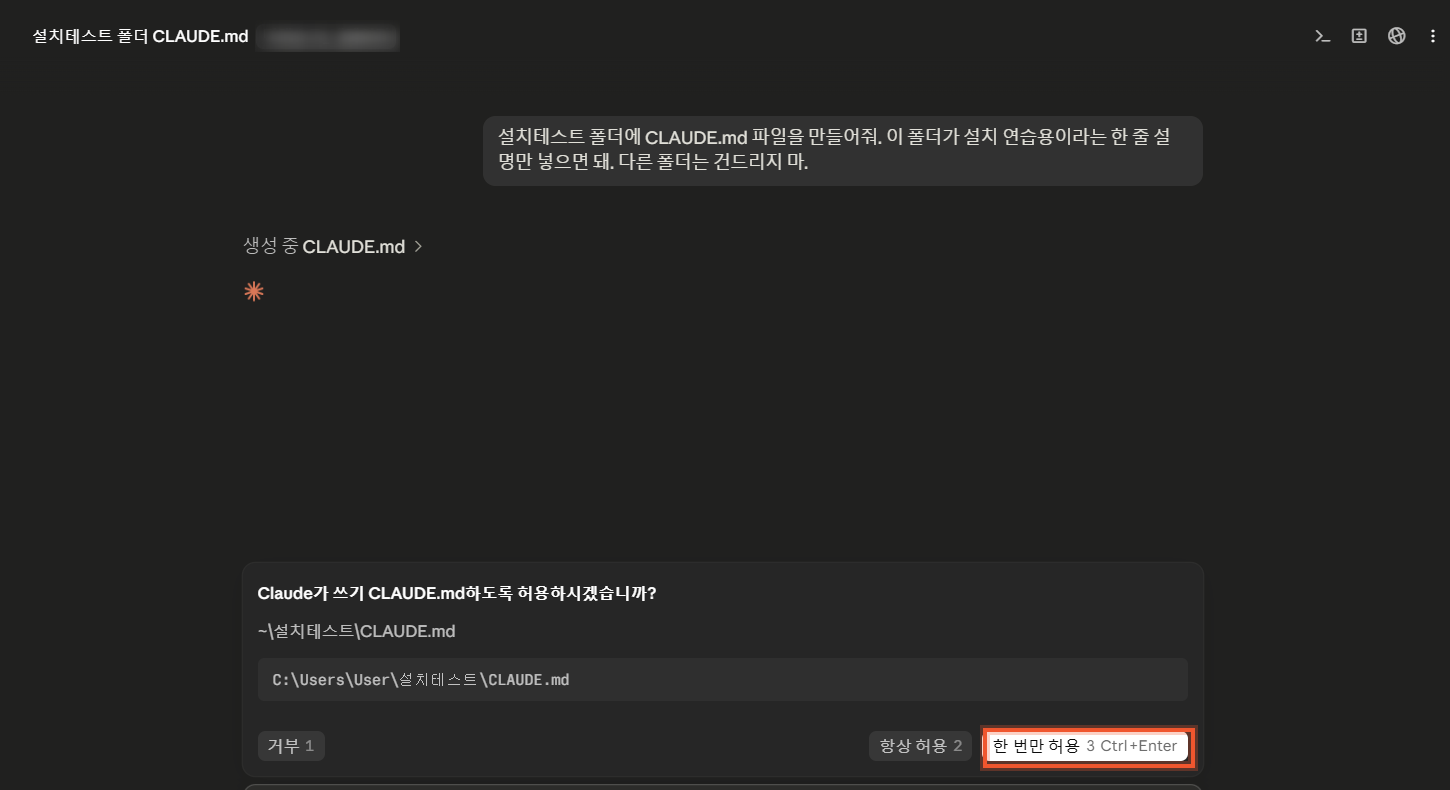Screen dimensions: 1450x790
Task: Expand the '생성 중 CLAUDE.md' step
Action: click(x=333, y=246)
